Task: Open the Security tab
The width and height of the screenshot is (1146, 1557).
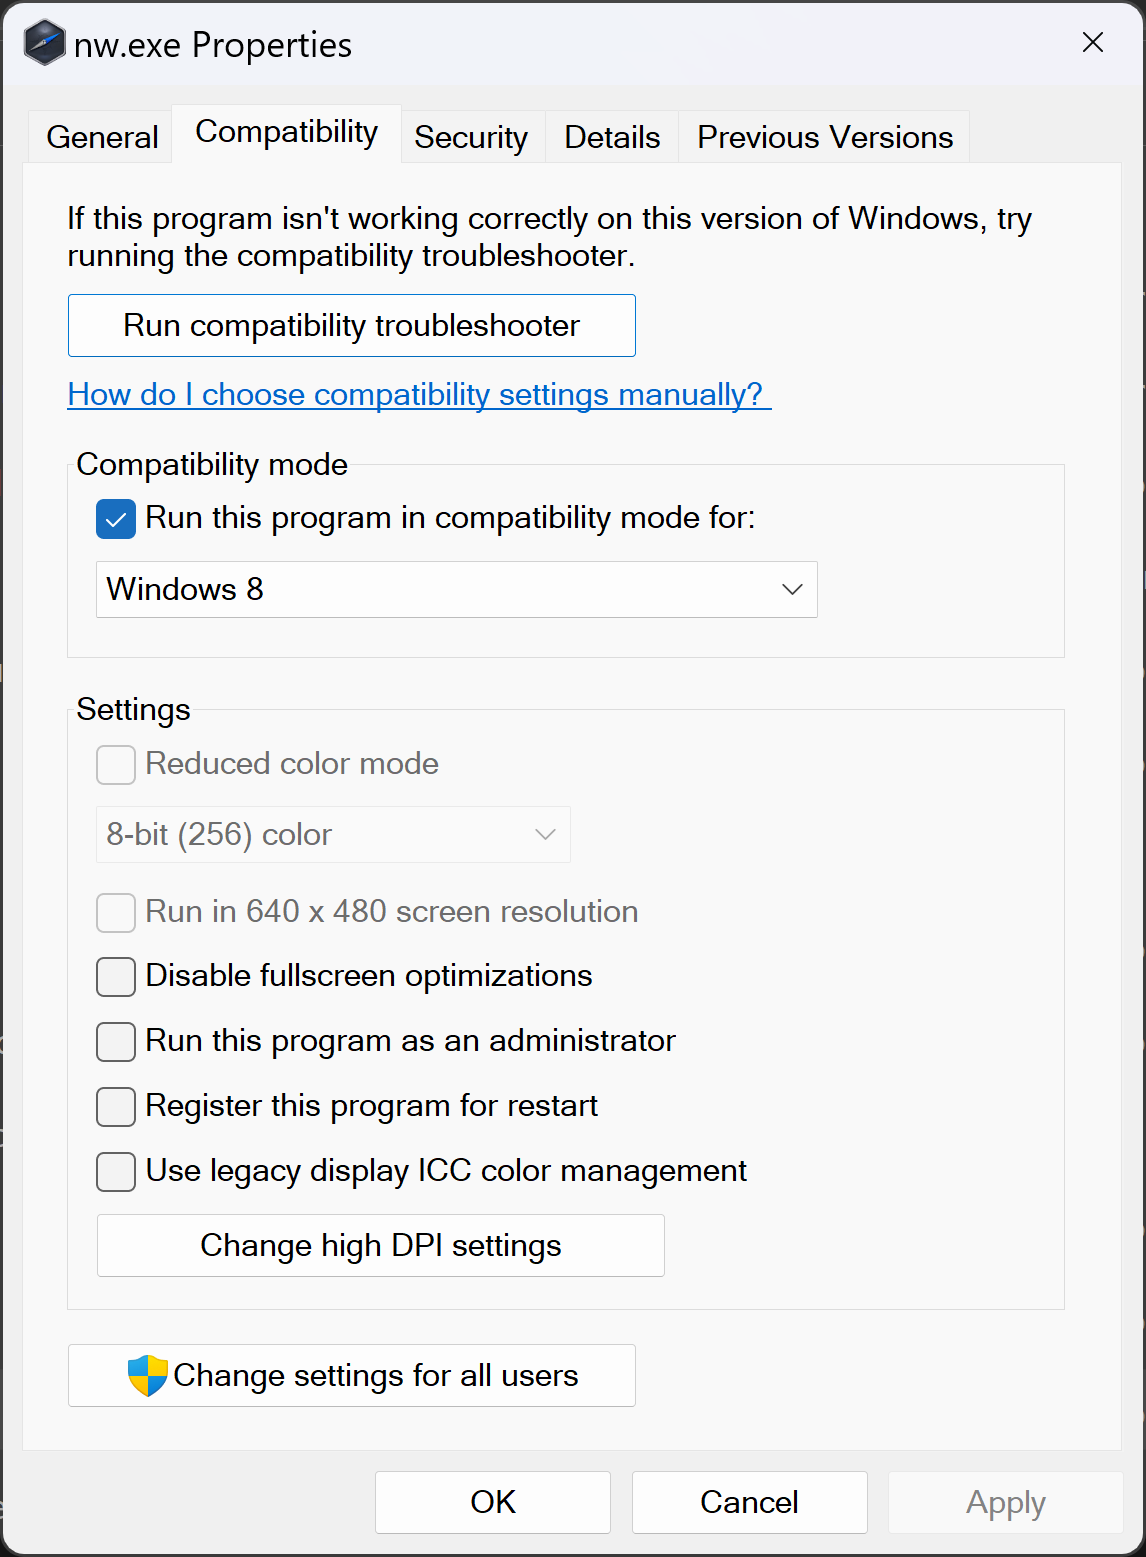Action: [471, 137]
